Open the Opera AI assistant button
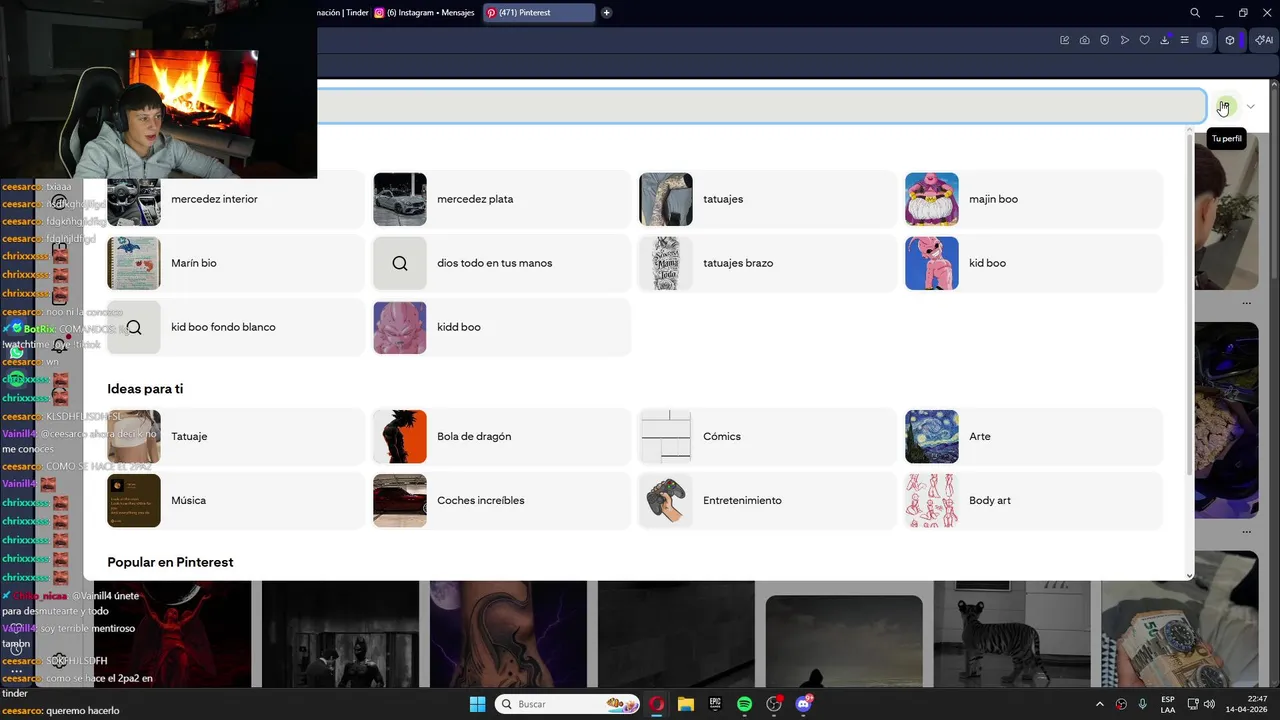Image resolution: width=1280 pixels, height=720 pixels. point(1264,40)
